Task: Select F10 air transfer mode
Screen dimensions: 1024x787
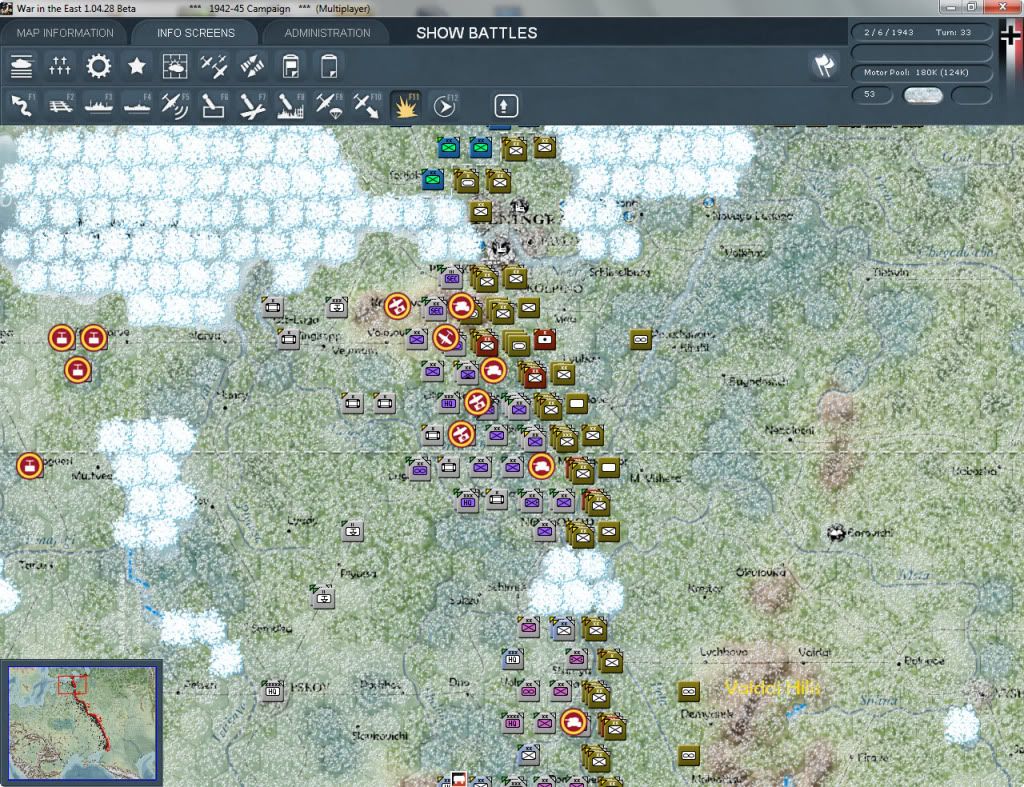Action: click(x=367, y=106)
